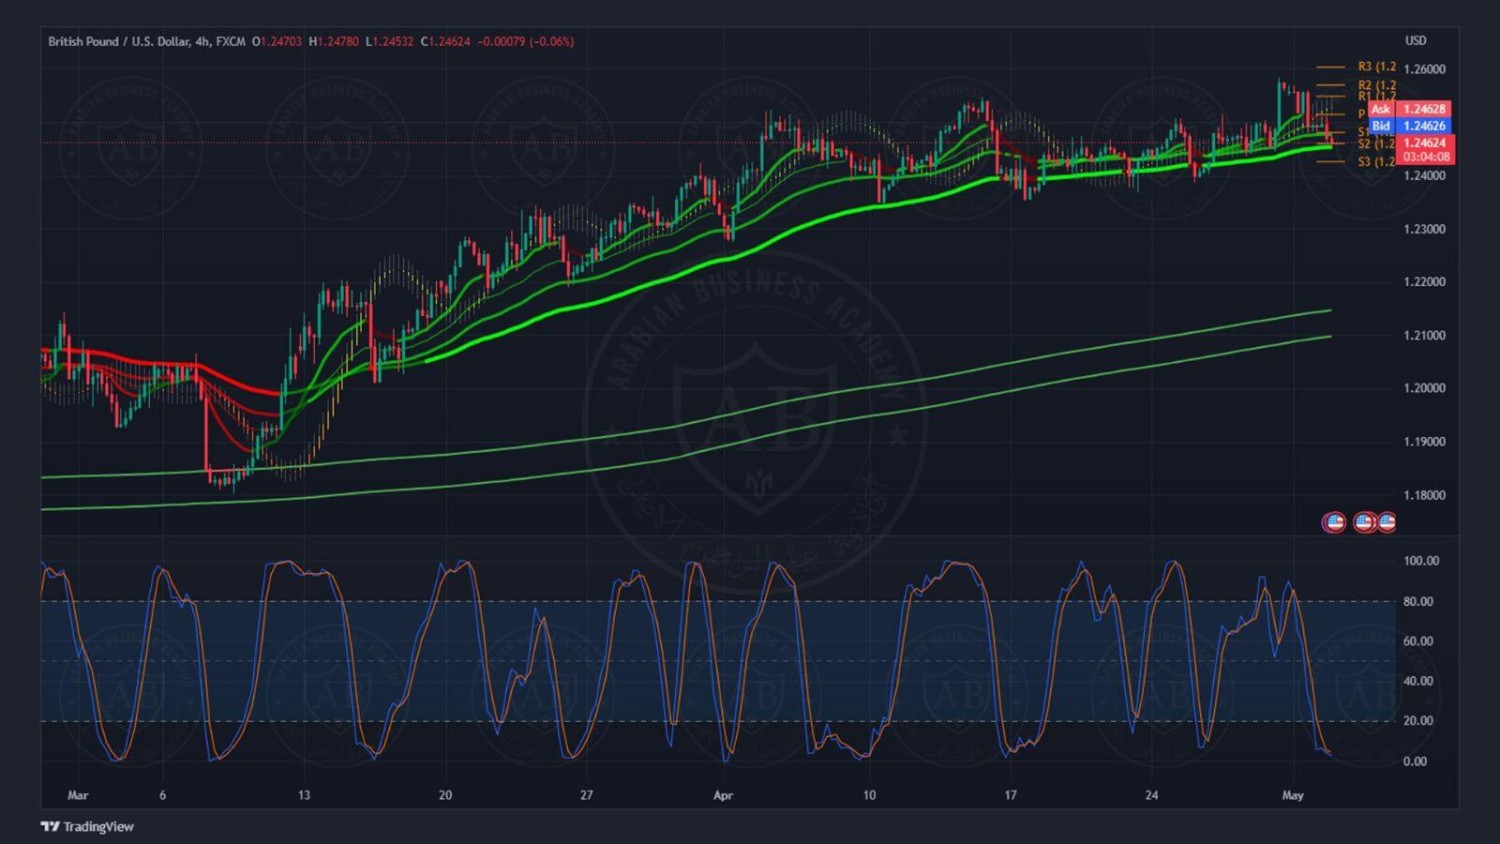
Task: Click the 1.20000 price axis label
Action: tap(1425, 388)
